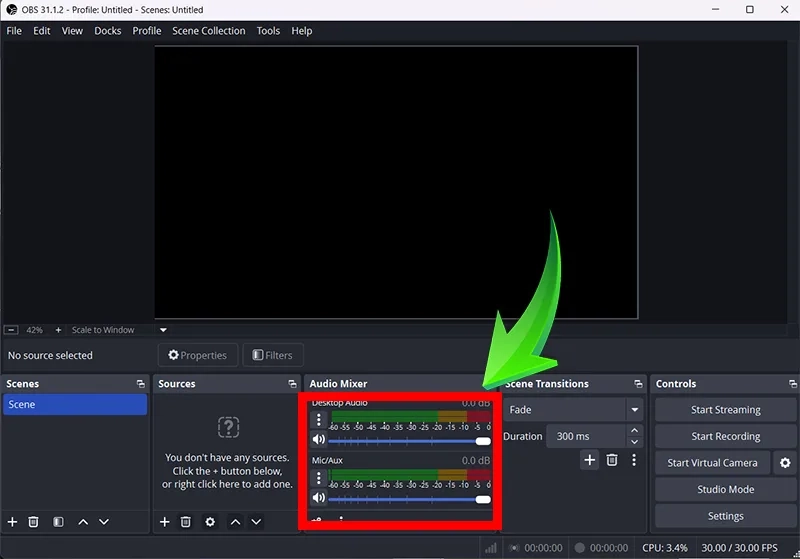
Task: Click Start Recording button
Action: [x=725, y=437]
